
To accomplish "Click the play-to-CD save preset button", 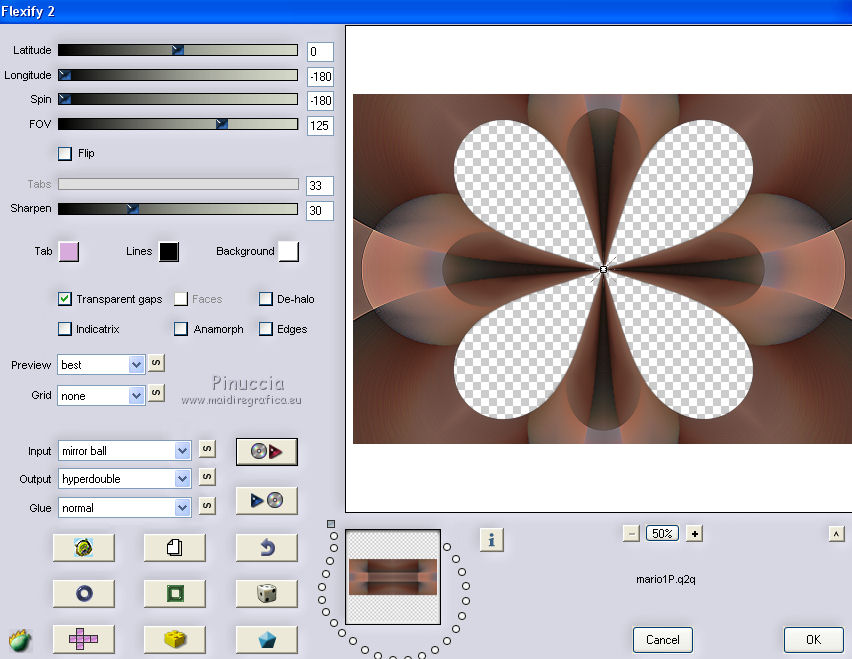I will (267, 500).
